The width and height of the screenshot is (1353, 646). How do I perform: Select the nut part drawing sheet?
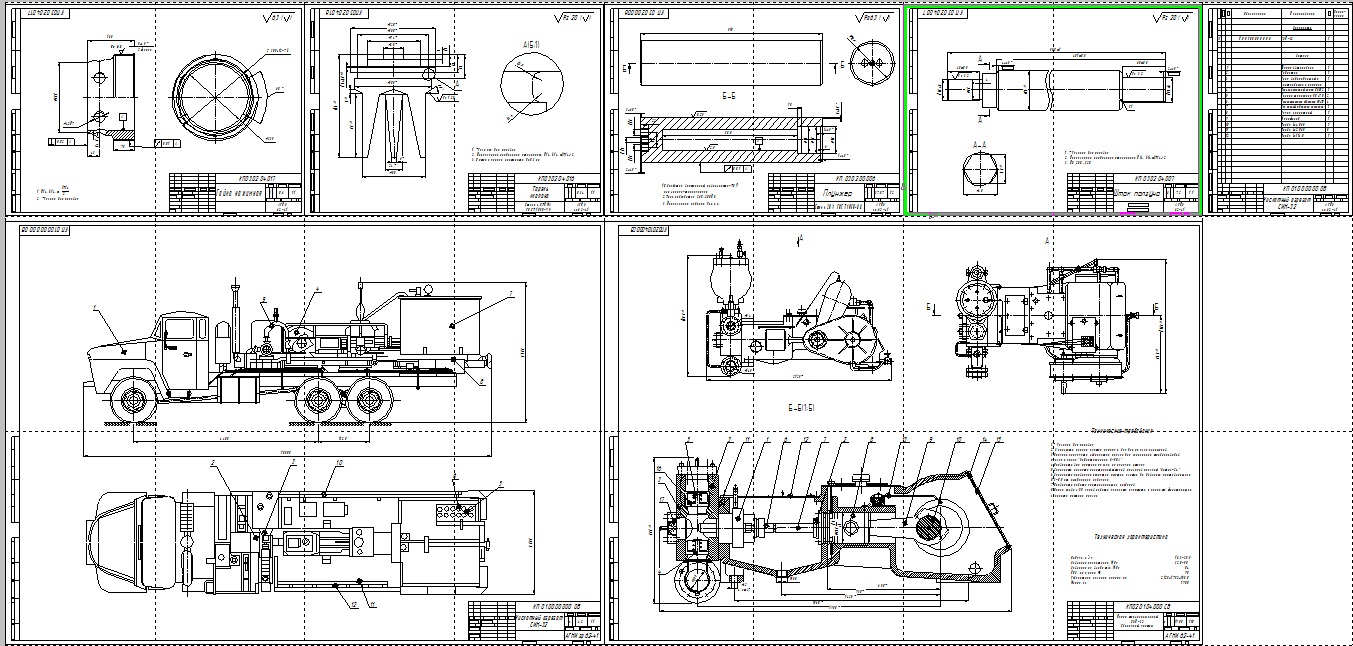pyautogui.click(x=155, y=110)
